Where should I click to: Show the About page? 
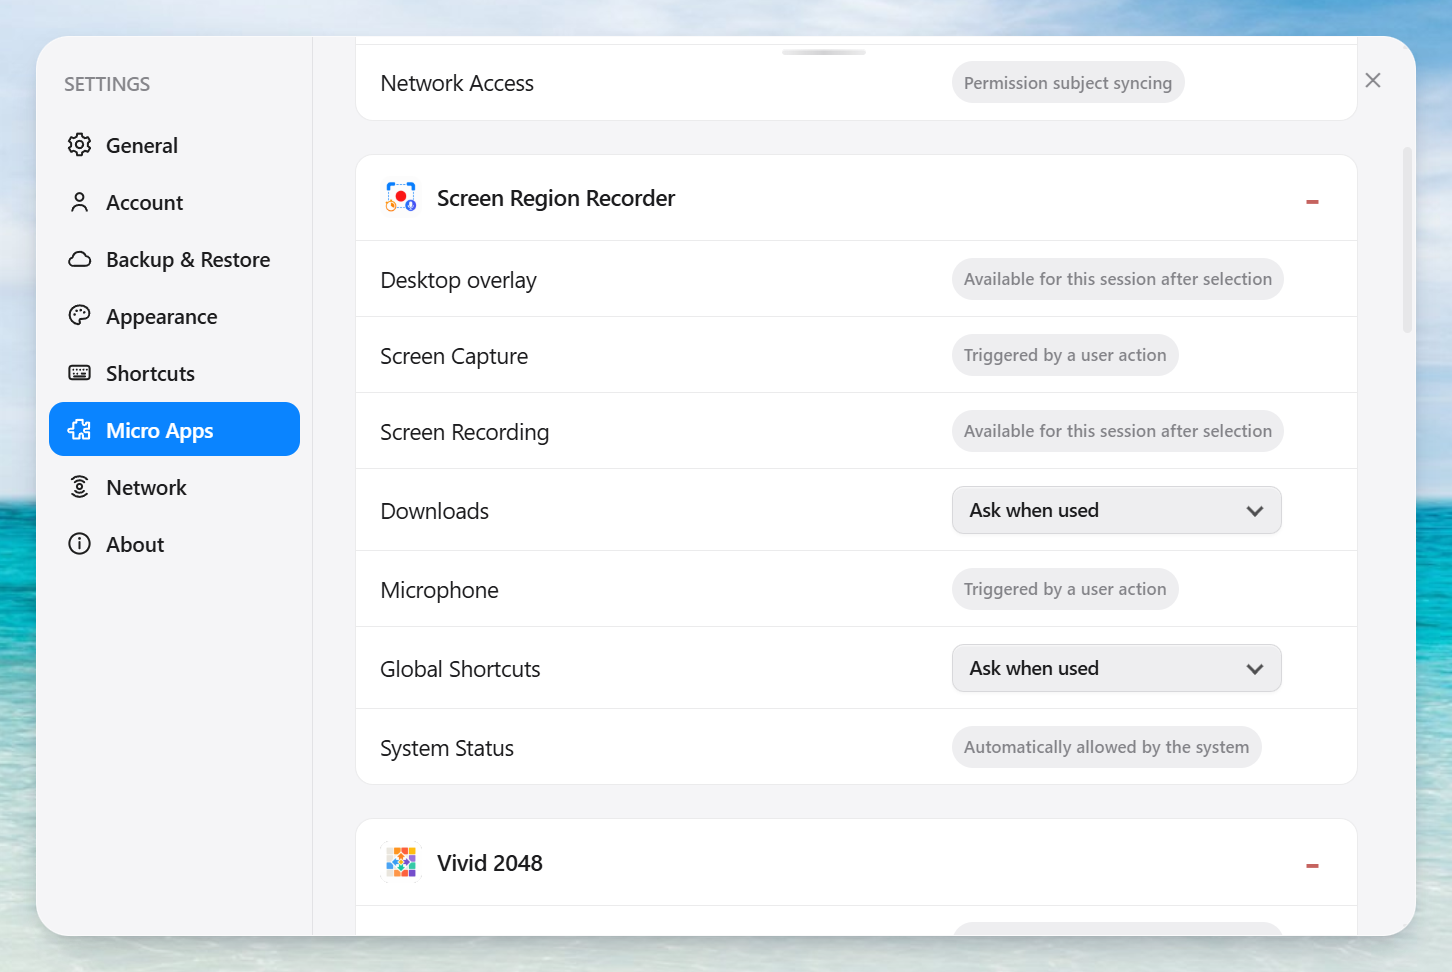tap(174, 544)
